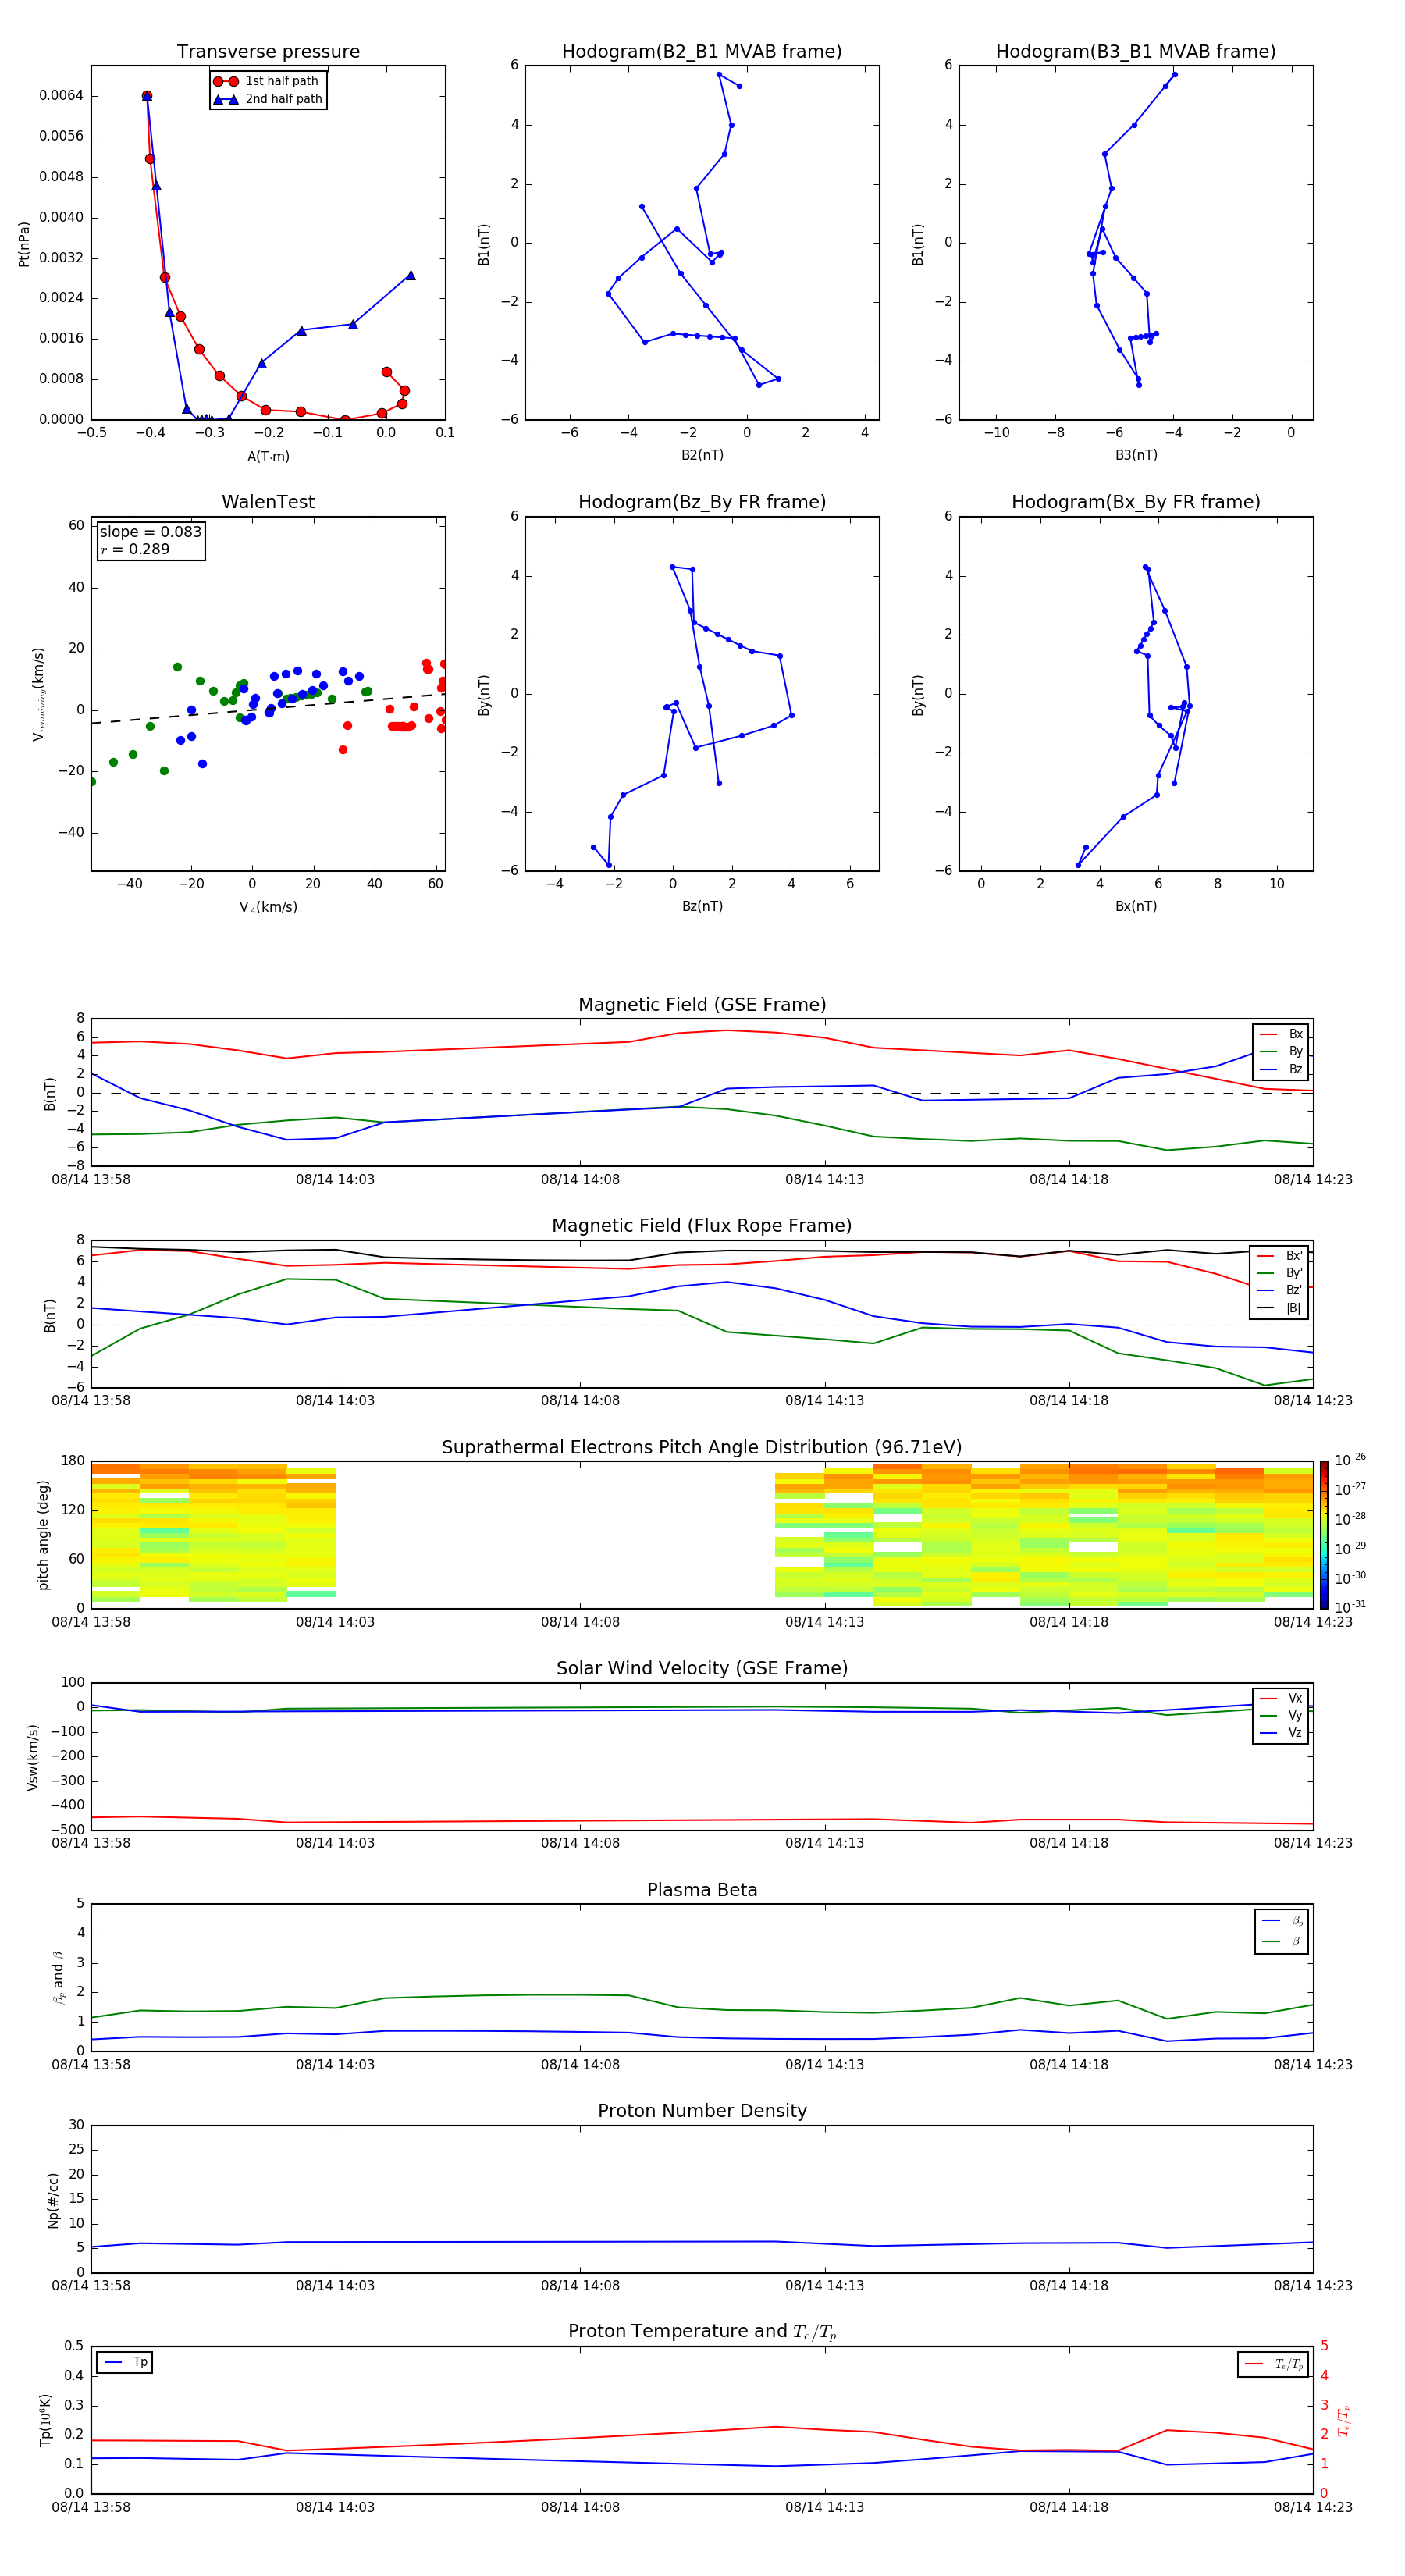
Task: Select the 'Hodogram(Bx_By FR frame)' title
Action: 1136,502
